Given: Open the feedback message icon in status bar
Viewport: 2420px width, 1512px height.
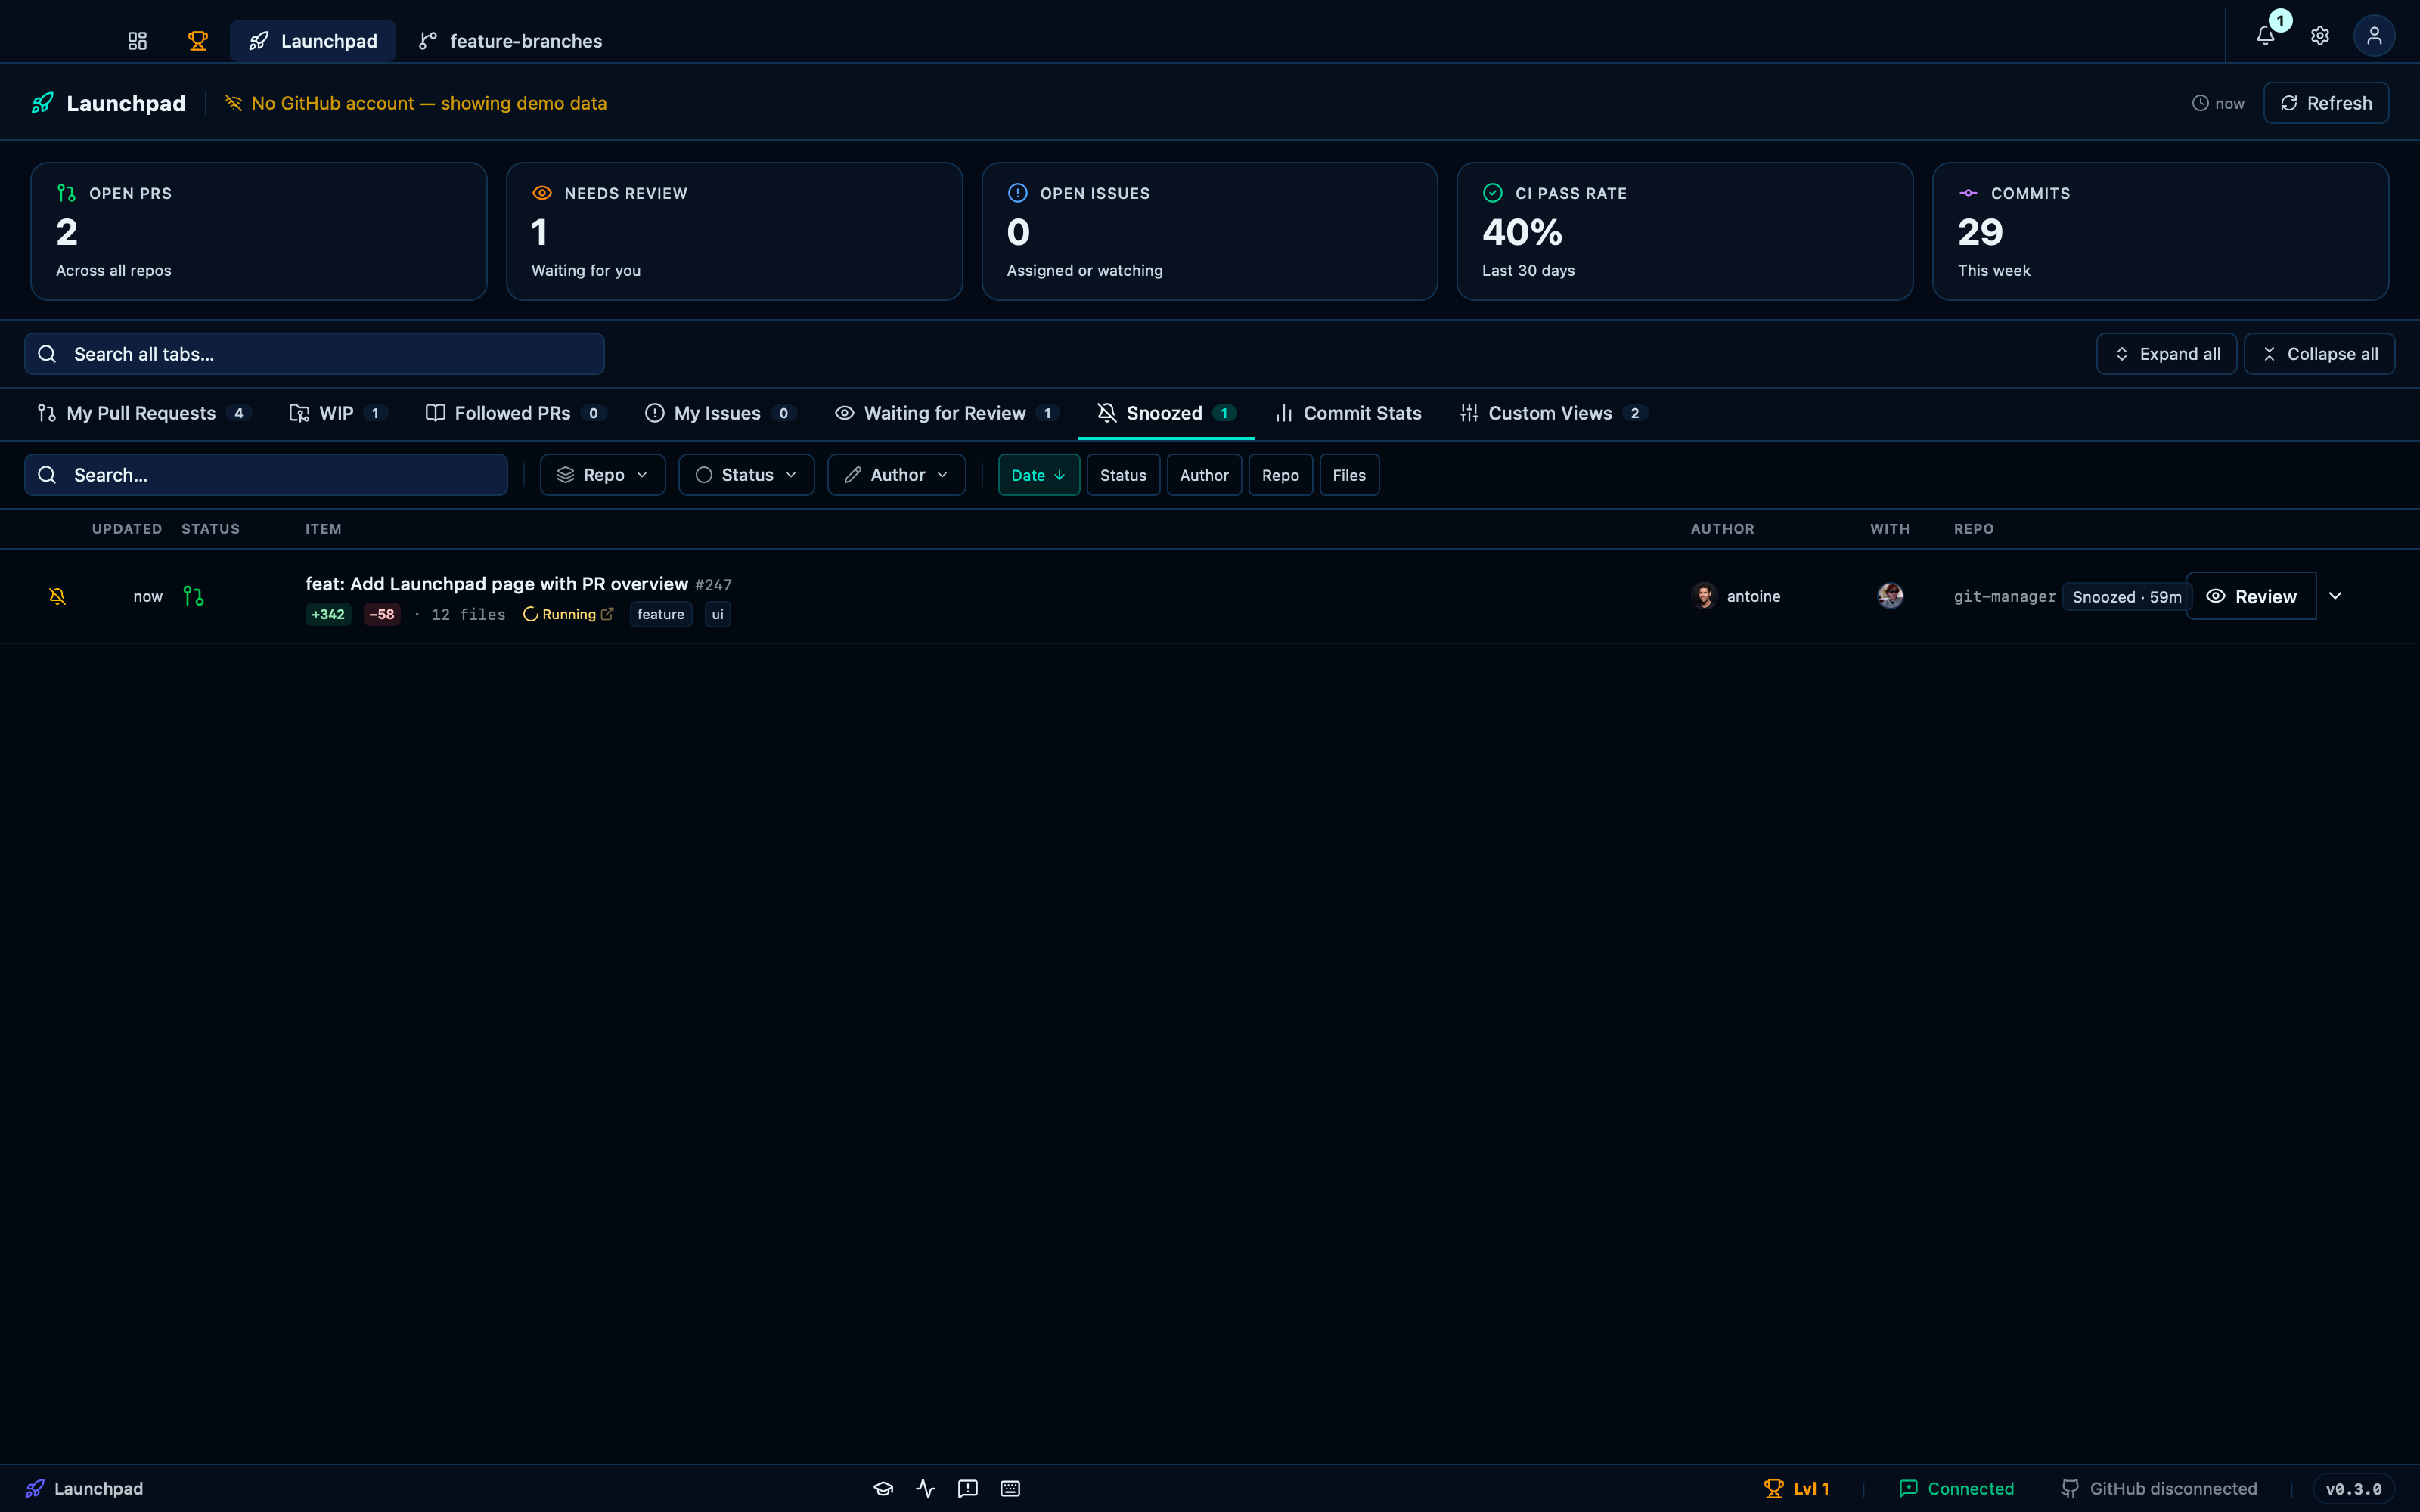Looking at the screenshot, I should (x=967, y=1488).
